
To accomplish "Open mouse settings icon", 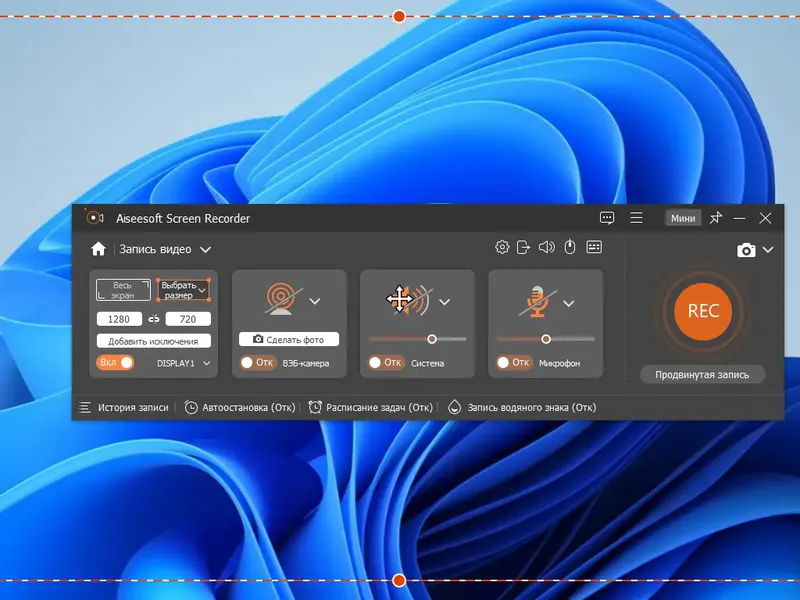I will [569, 247].
